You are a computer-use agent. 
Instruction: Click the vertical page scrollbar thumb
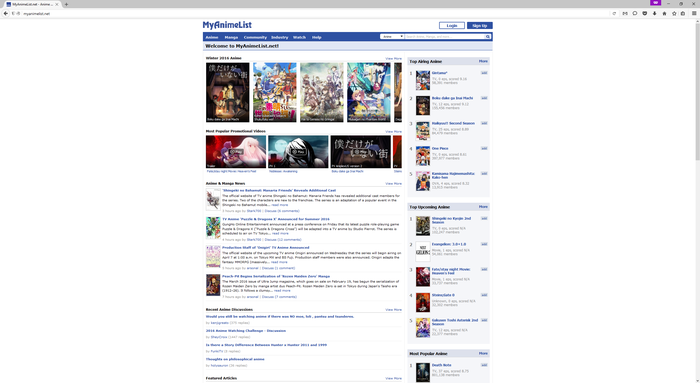(x=697, y=89)
